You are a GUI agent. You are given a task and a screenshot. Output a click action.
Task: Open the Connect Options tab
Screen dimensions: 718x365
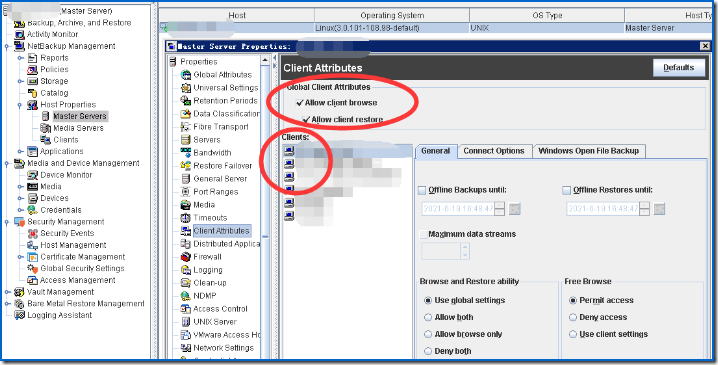pos(494,151)
